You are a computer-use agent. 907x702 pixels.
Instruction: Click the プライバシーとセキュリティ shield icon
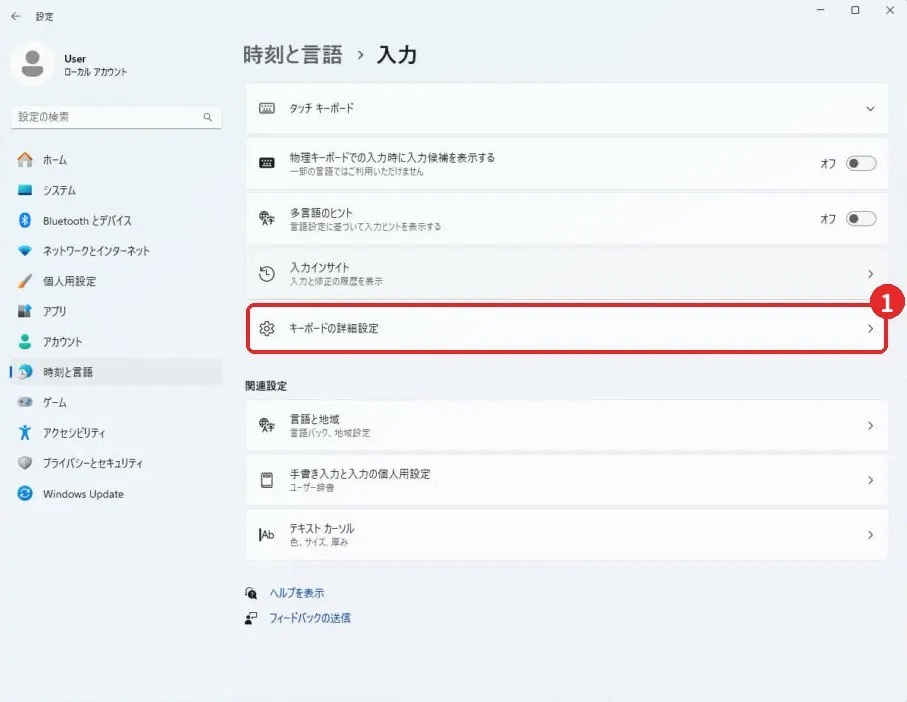[25, 463]
